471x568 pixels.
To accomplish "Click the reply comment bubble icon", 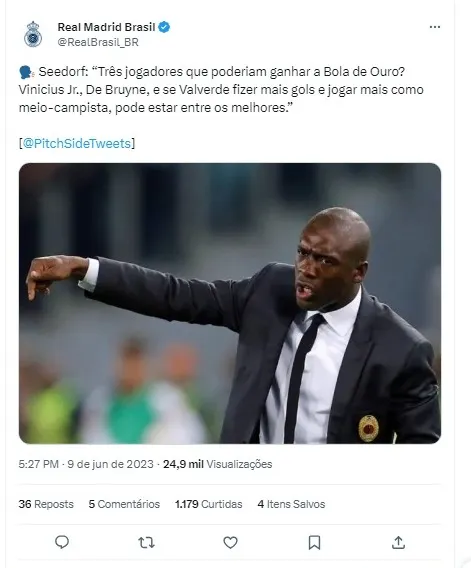I will coord(62,542).
